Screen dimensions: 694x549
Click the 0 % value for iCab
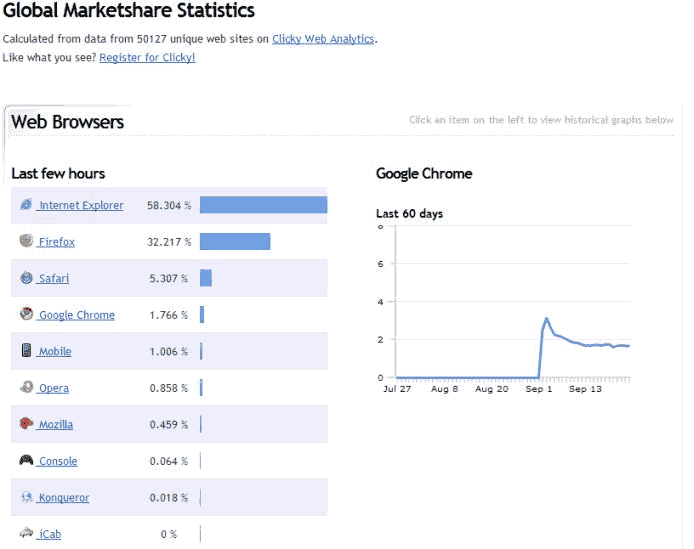click(x=169, y=534)
